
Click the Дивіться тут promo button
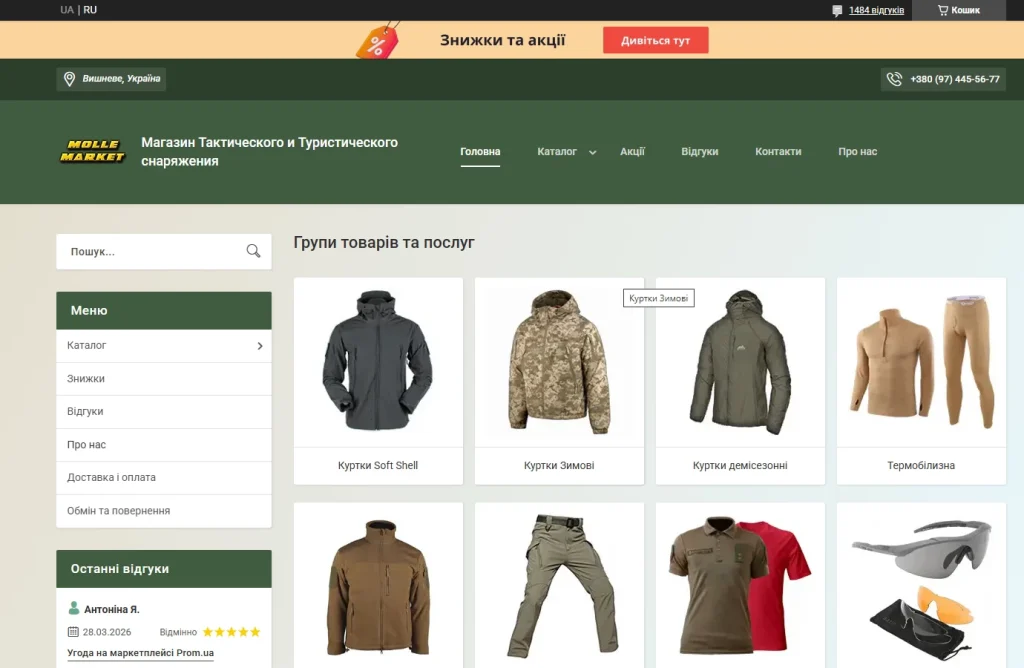656,40
